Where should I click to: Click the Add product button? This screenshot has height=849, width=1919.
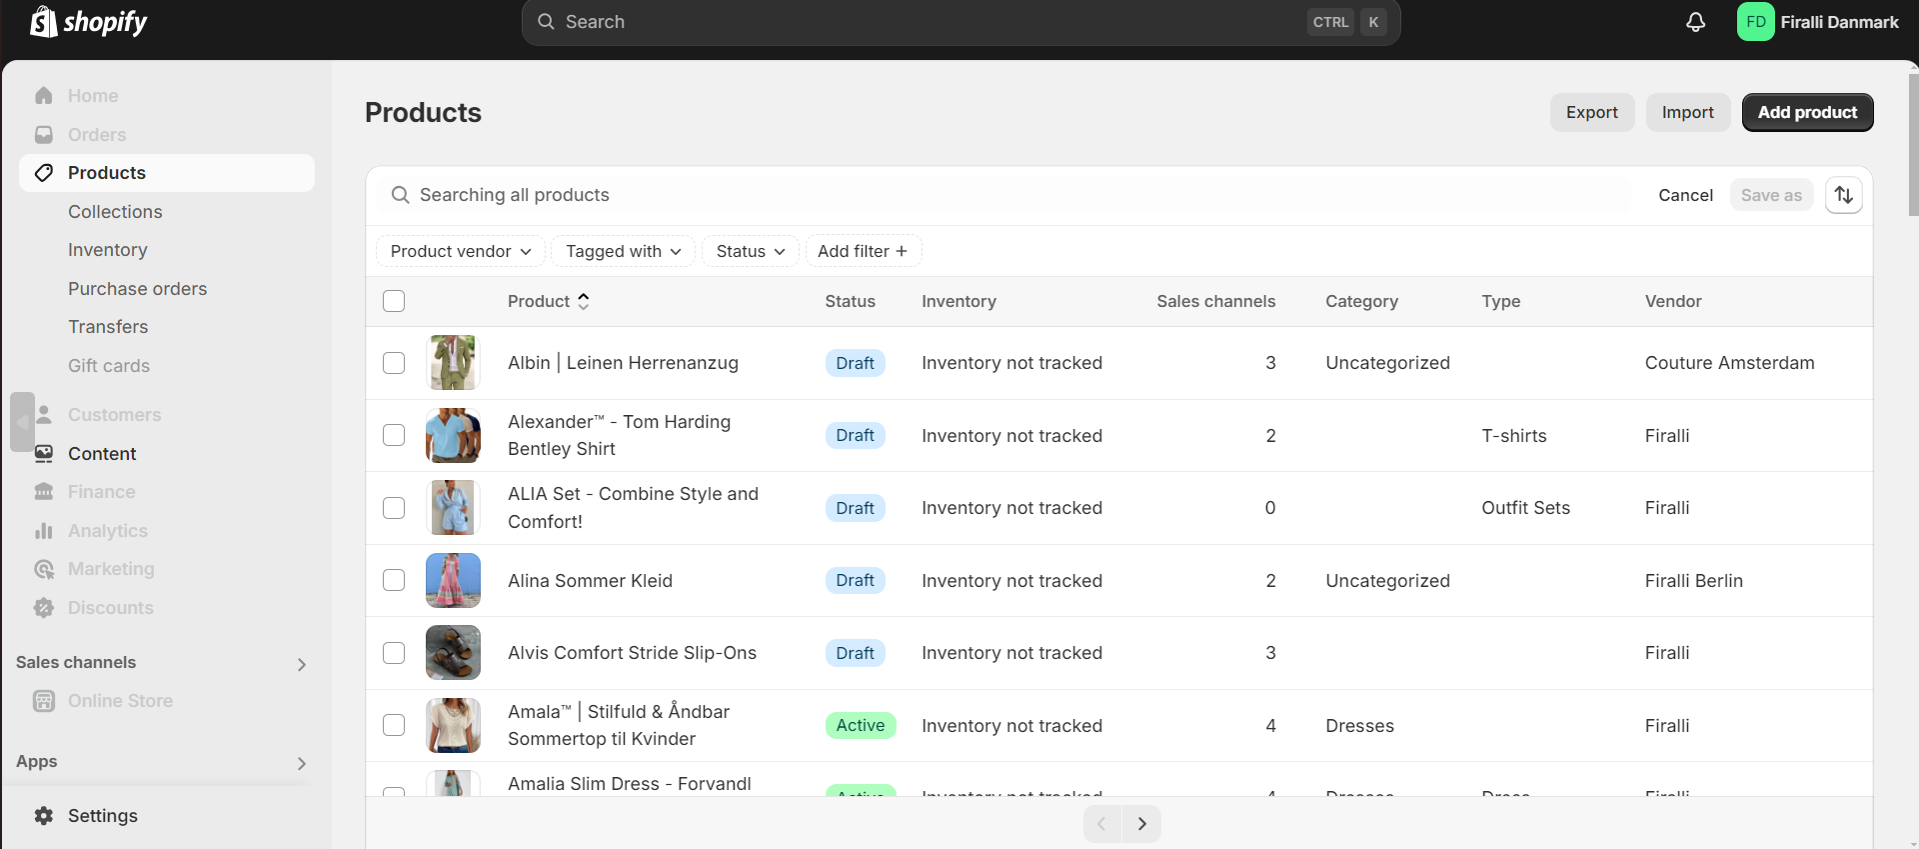(x=1807, y=112)
